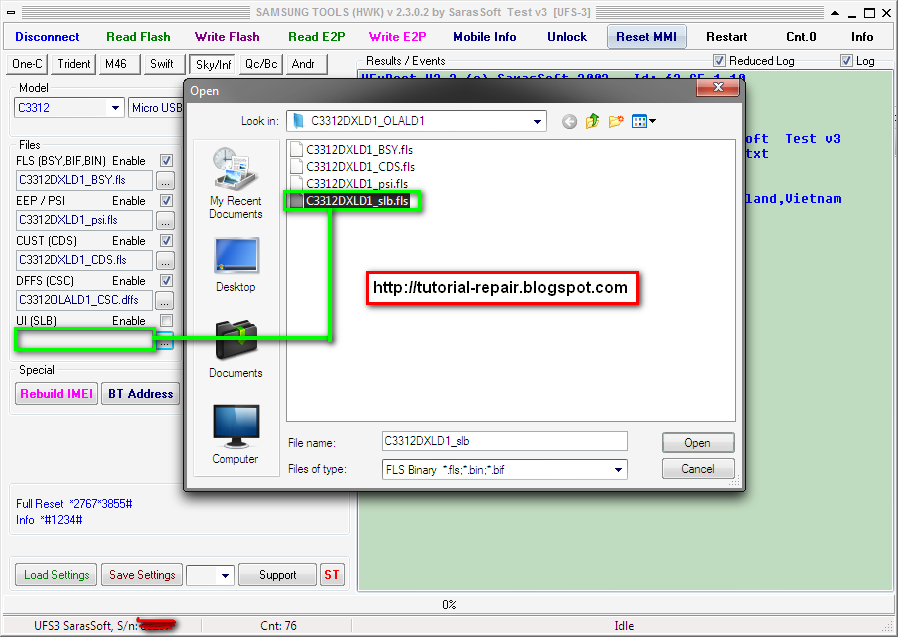898x637 pixels.
Task: Click the UI (SLB) file path field
Action: tap(85, 340)
